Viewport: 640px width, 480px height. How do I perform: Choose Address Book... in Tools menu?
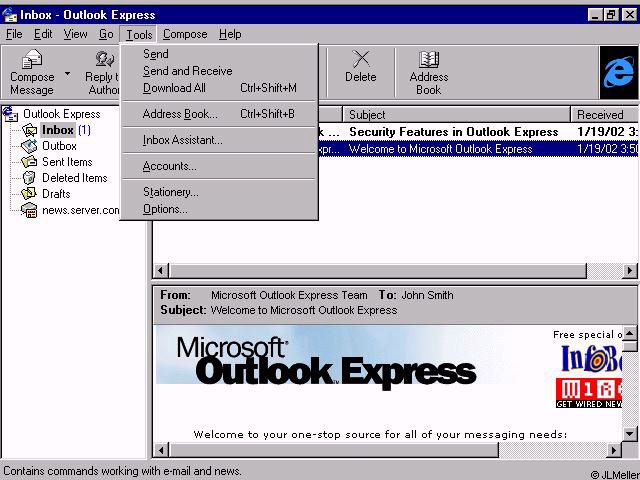coord(219,114)
